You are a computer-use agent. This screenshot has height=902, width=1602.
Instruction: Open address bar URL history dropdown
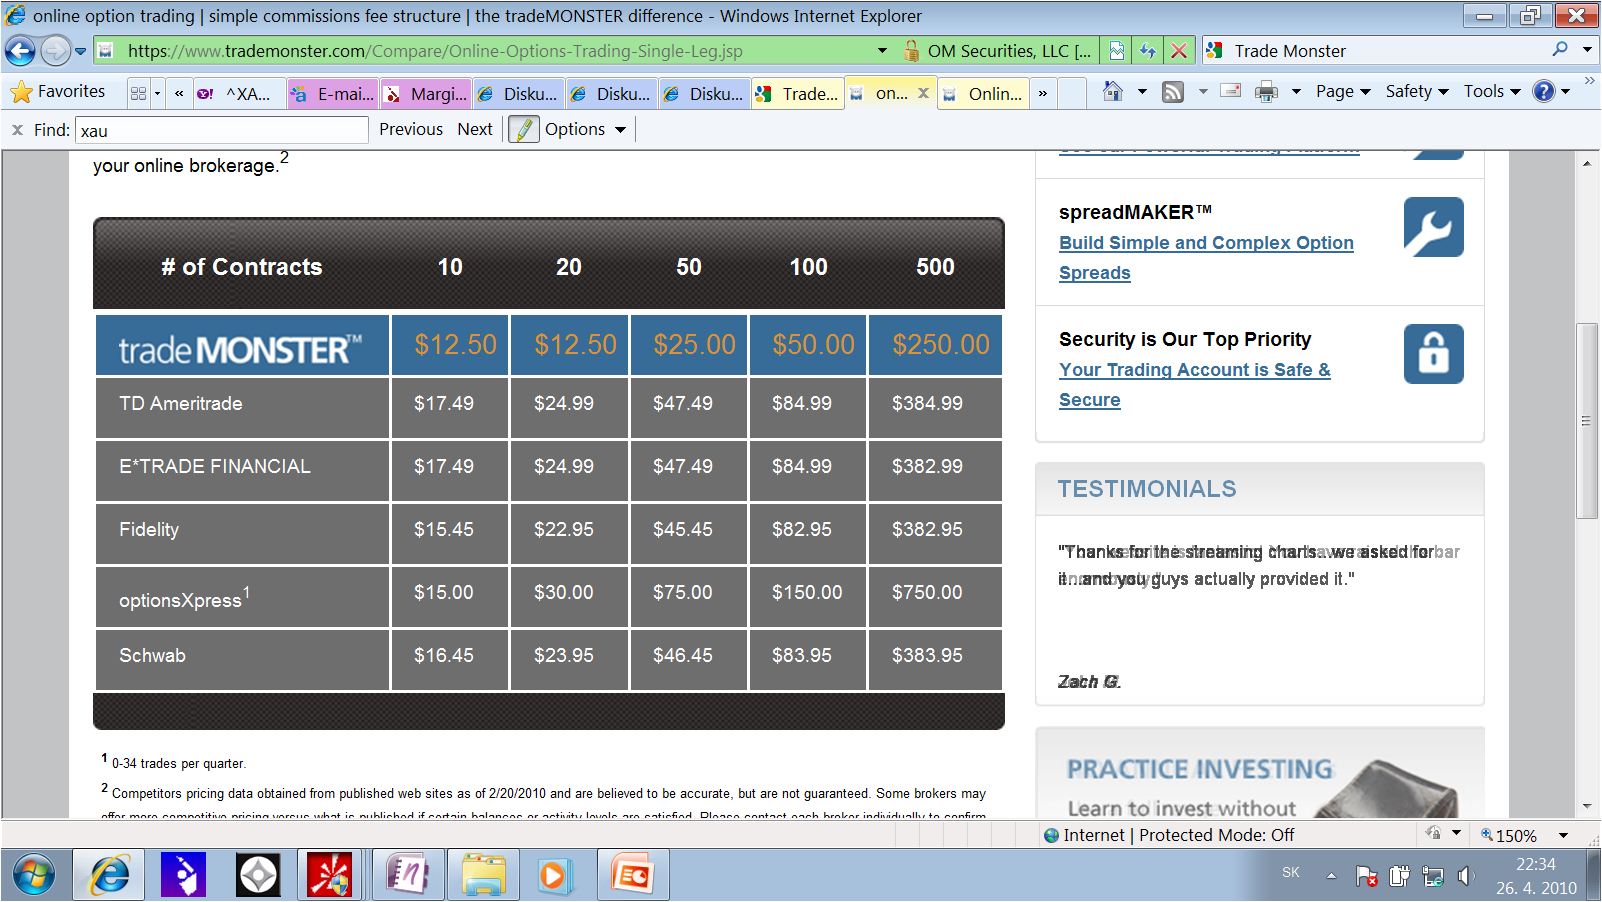(x=882, y=51)
